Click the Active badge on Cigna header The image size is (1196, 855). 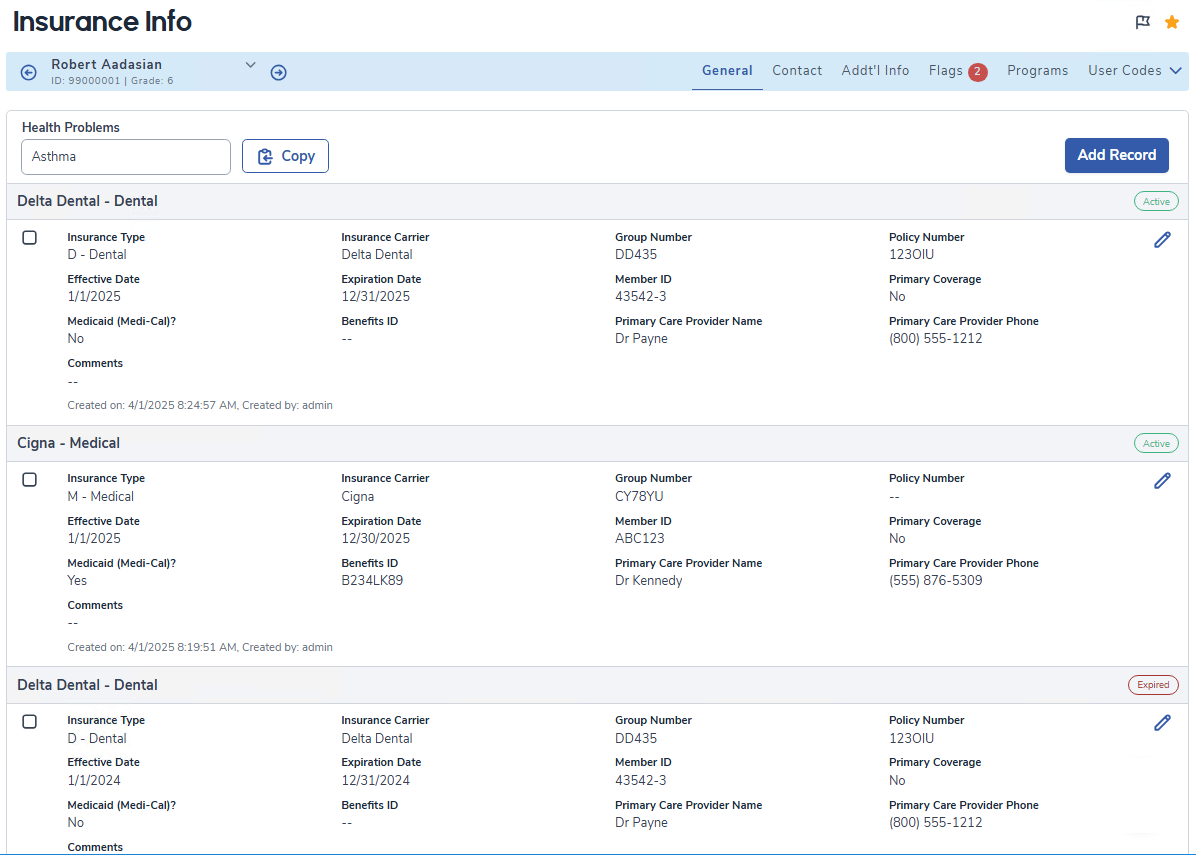[1156, 443]
